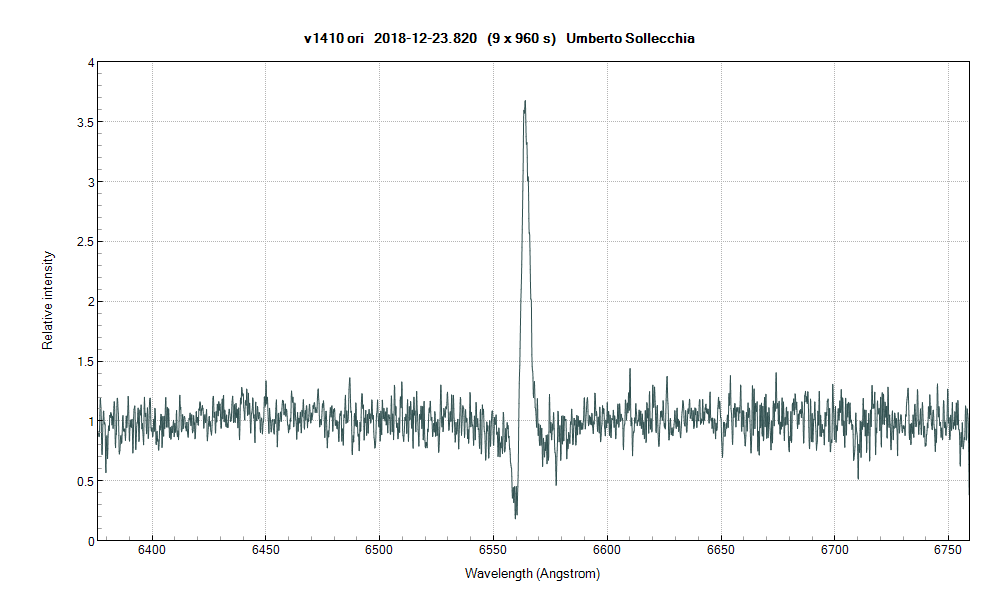Click the 6700 wavelength tick label
The image size is (1000, 606).
pos(834,550)
